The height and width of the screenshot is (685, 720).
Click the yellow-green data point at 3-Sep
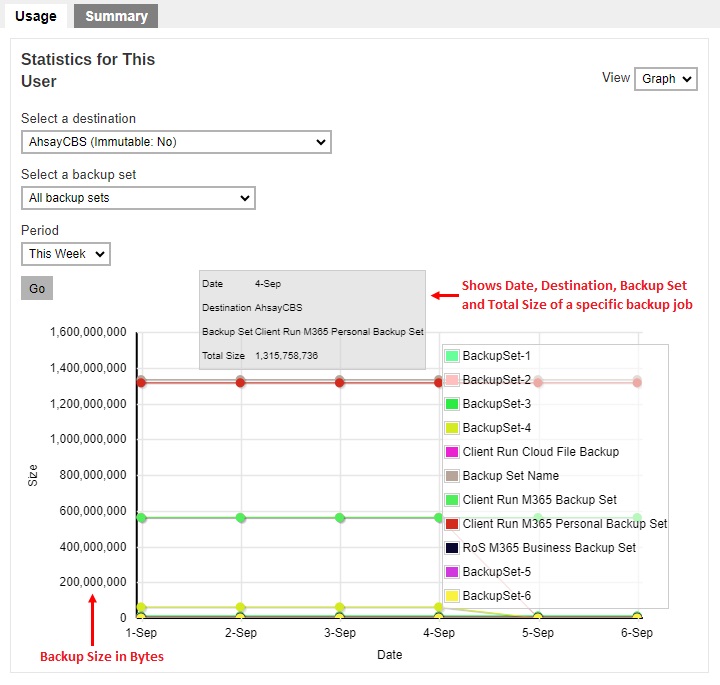(x=340, y=607)
